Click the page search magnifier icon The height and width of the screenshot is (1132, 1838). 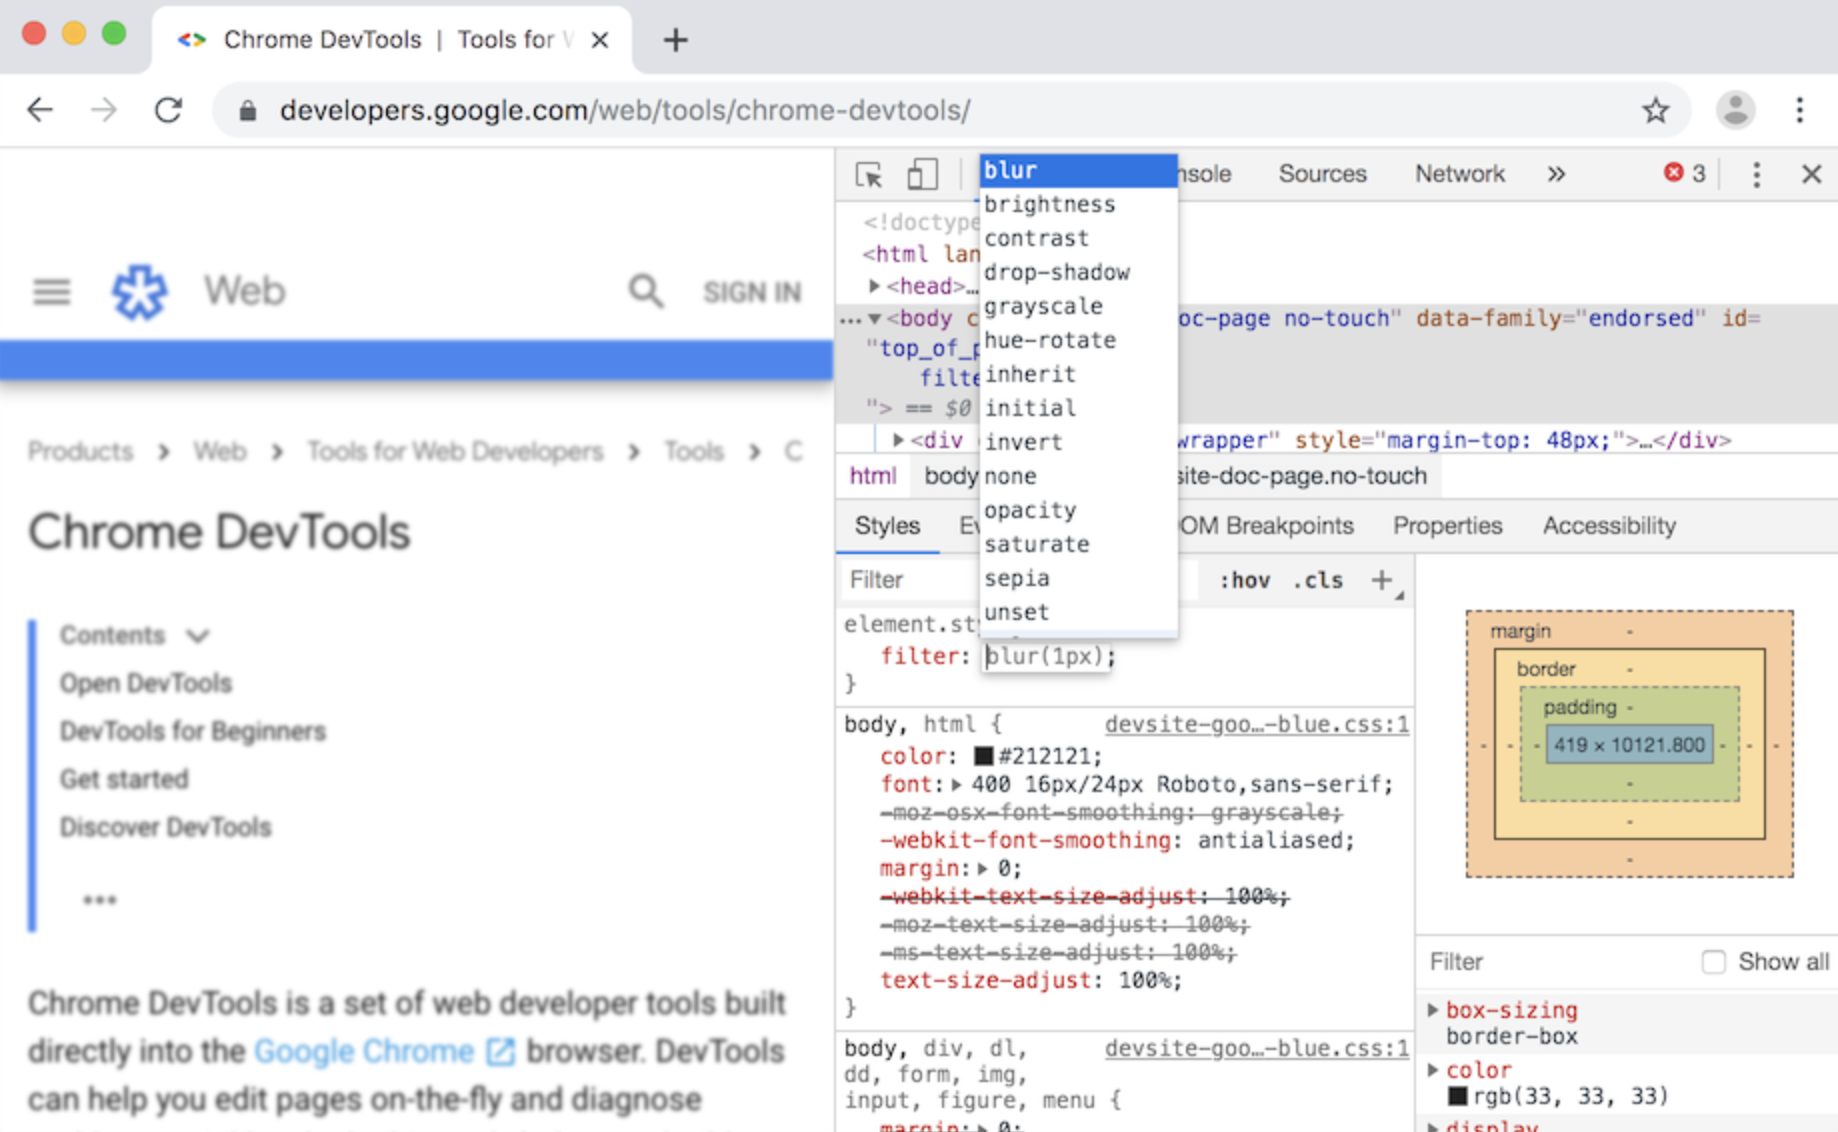(646, 291)
